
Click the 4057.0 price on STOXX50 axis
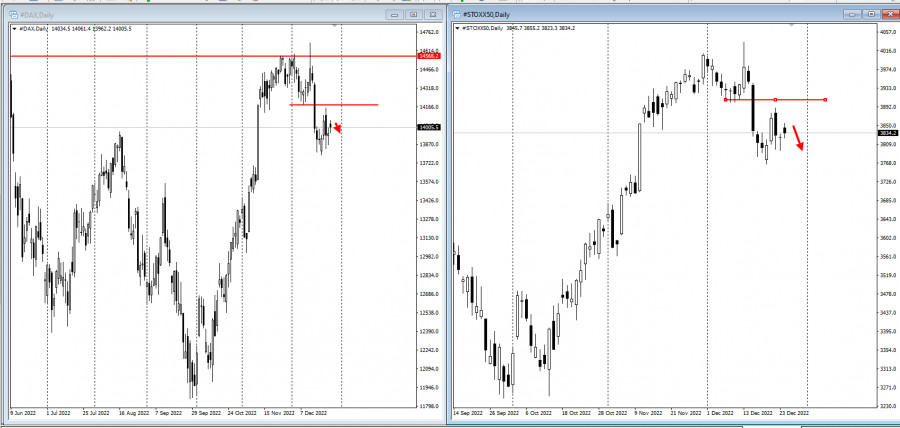coord(889,32)
